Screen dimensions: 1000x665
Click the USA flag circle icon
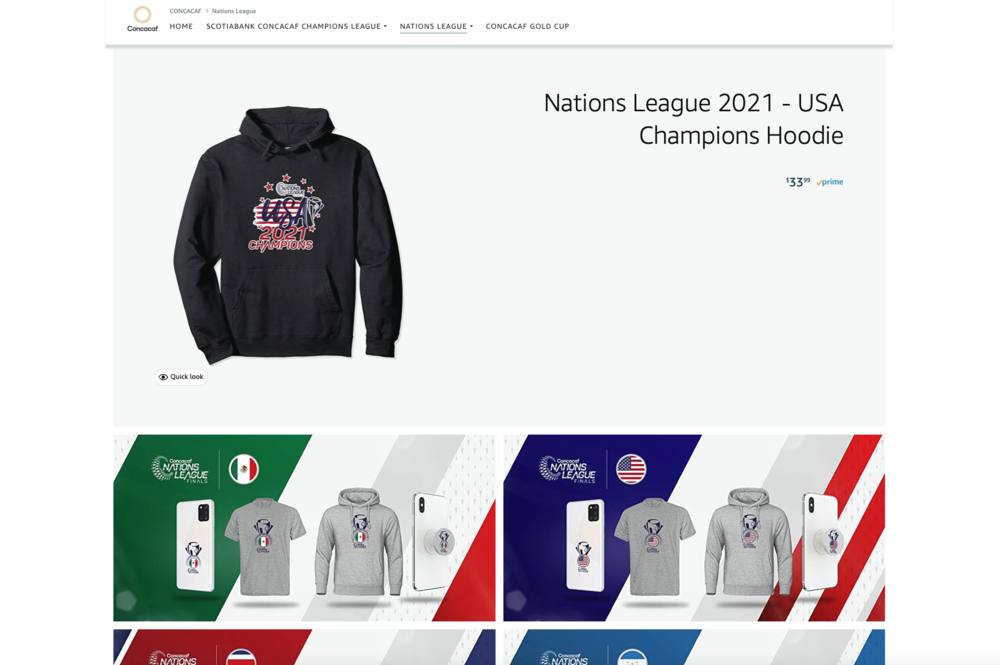tap(631, 469)
